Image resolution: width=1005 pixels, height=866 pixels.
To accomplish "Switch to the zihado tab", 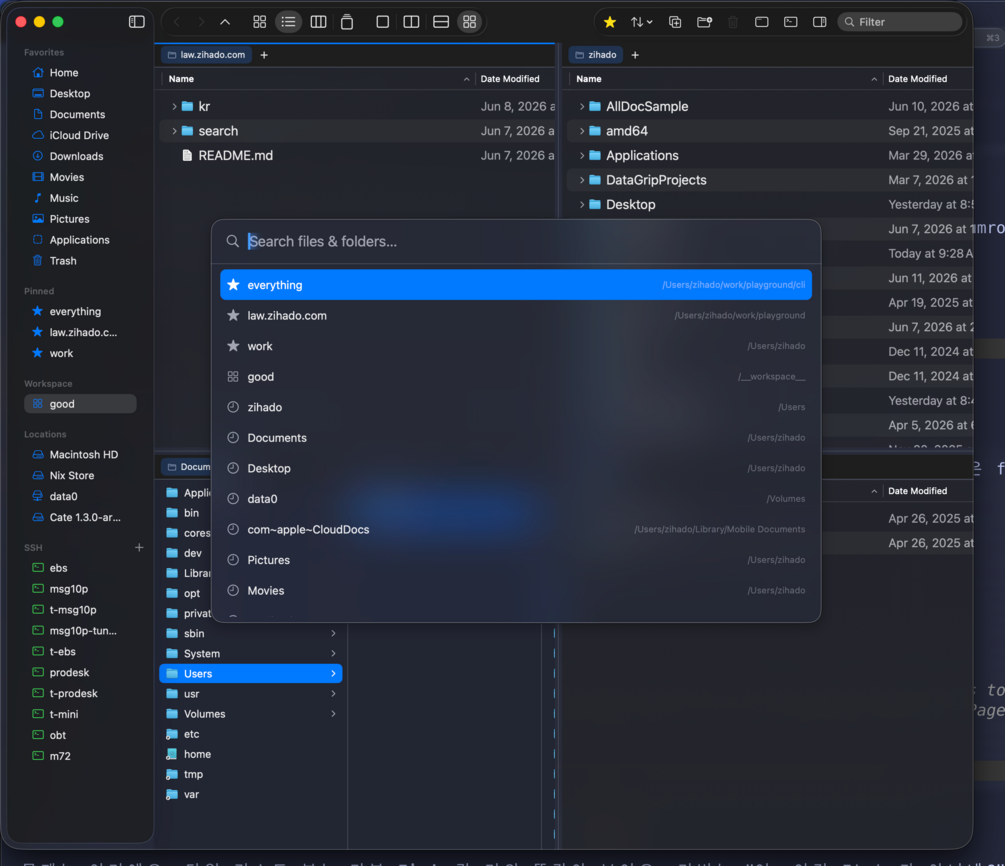I will (595, 55).
